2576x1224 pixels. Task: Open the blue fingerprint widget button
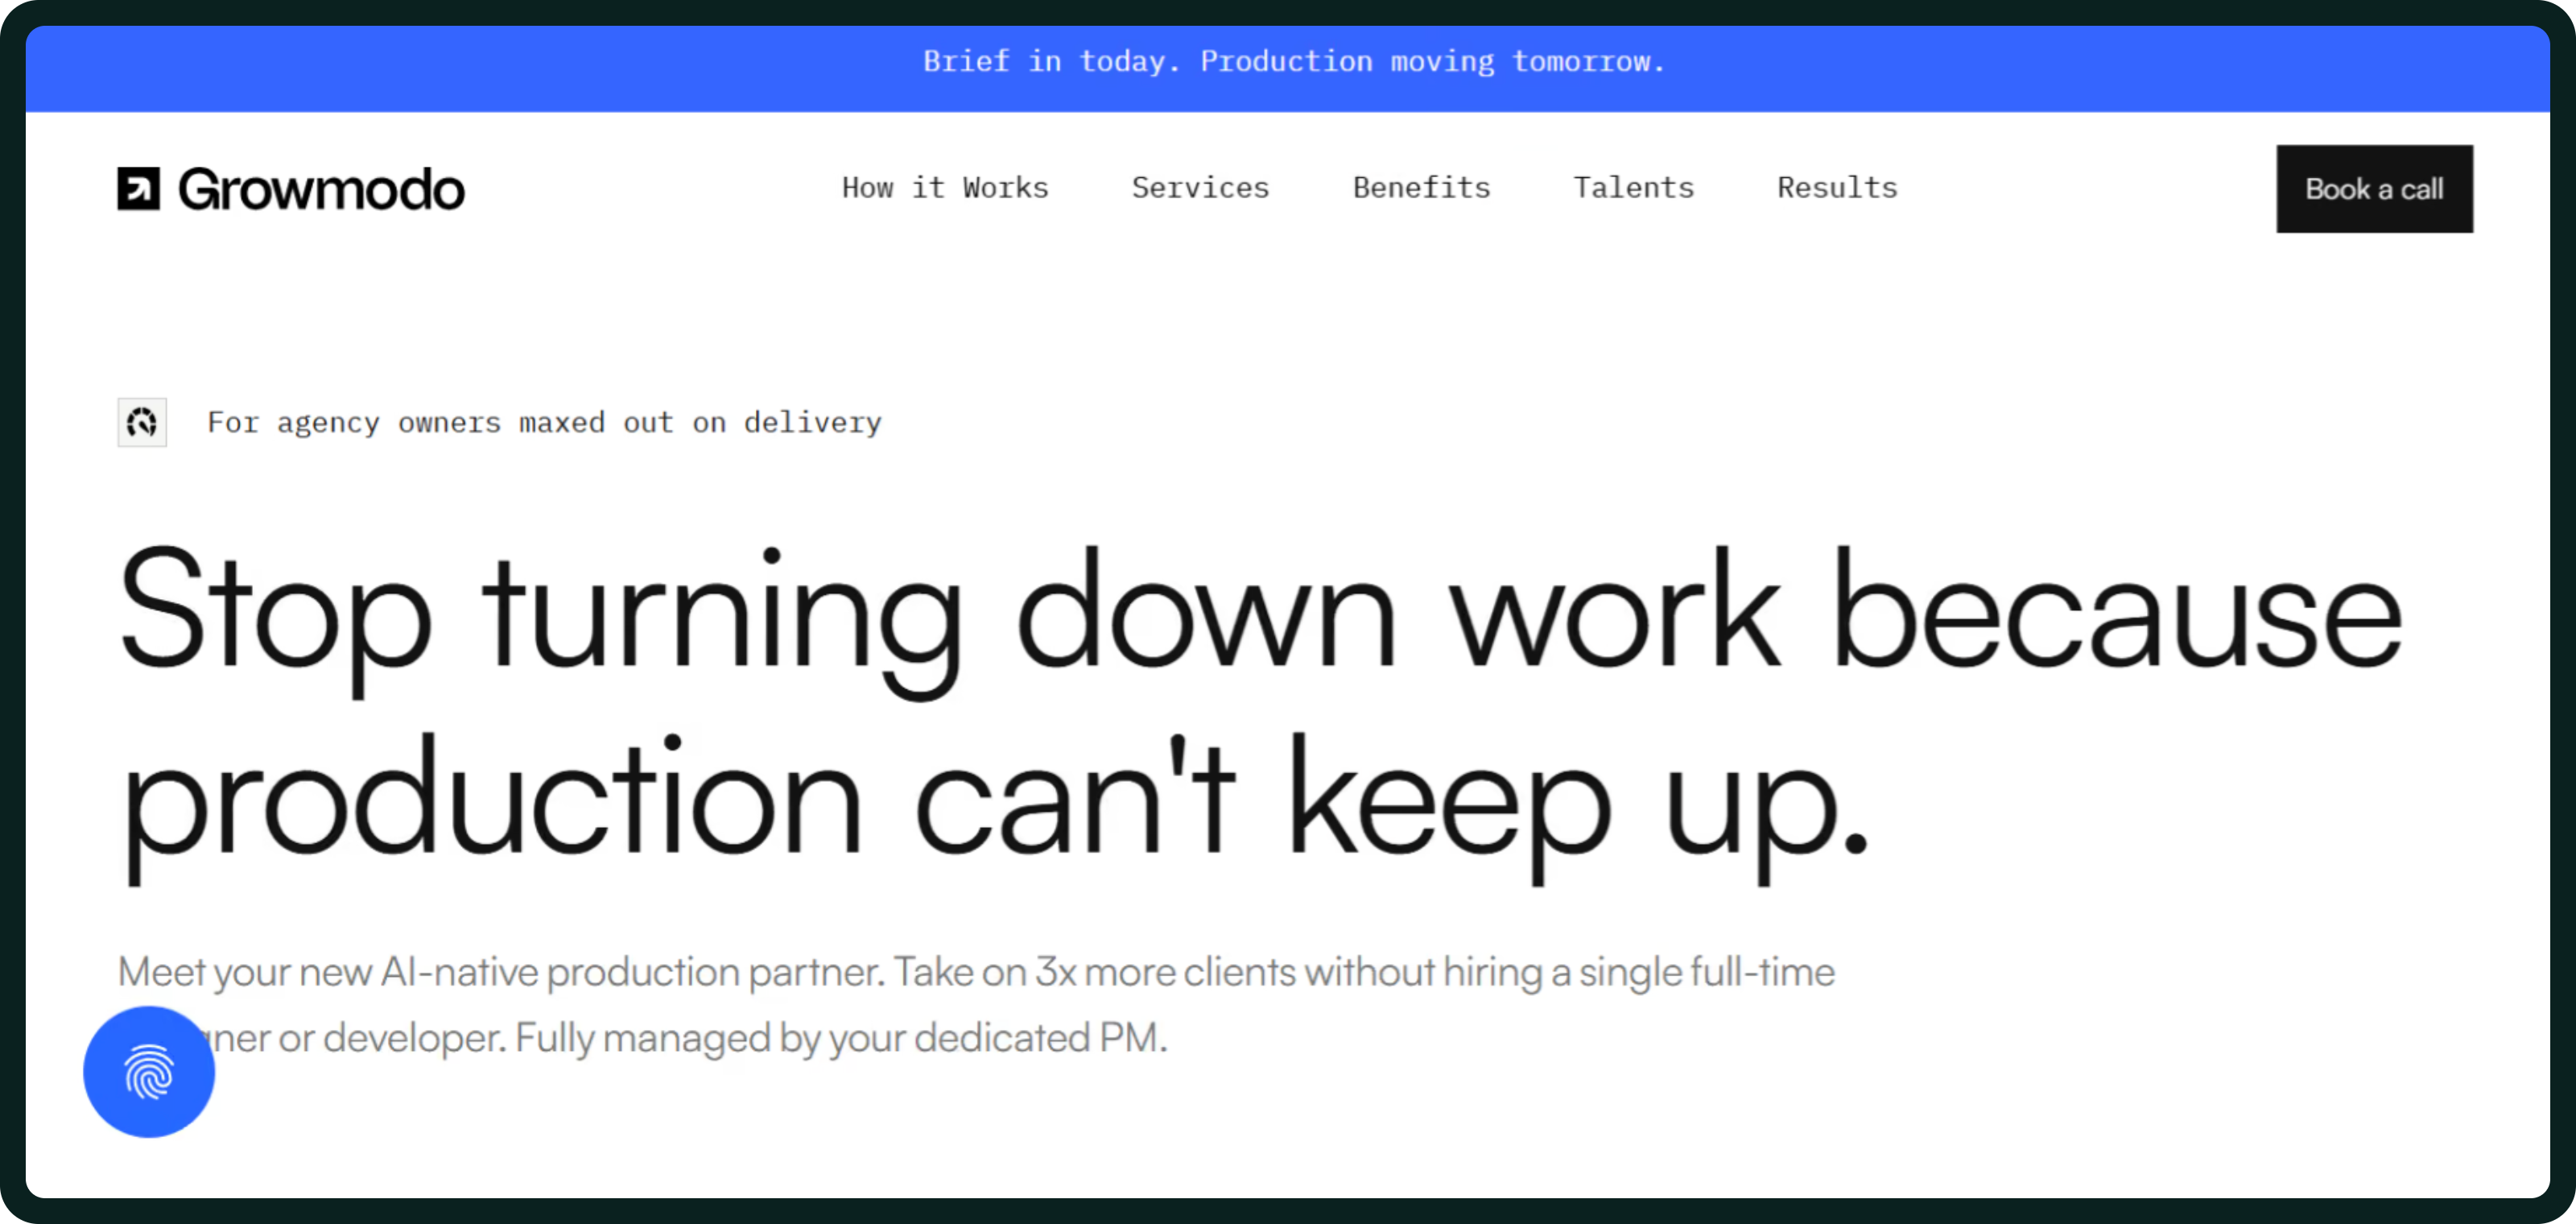pos(149,1071)
